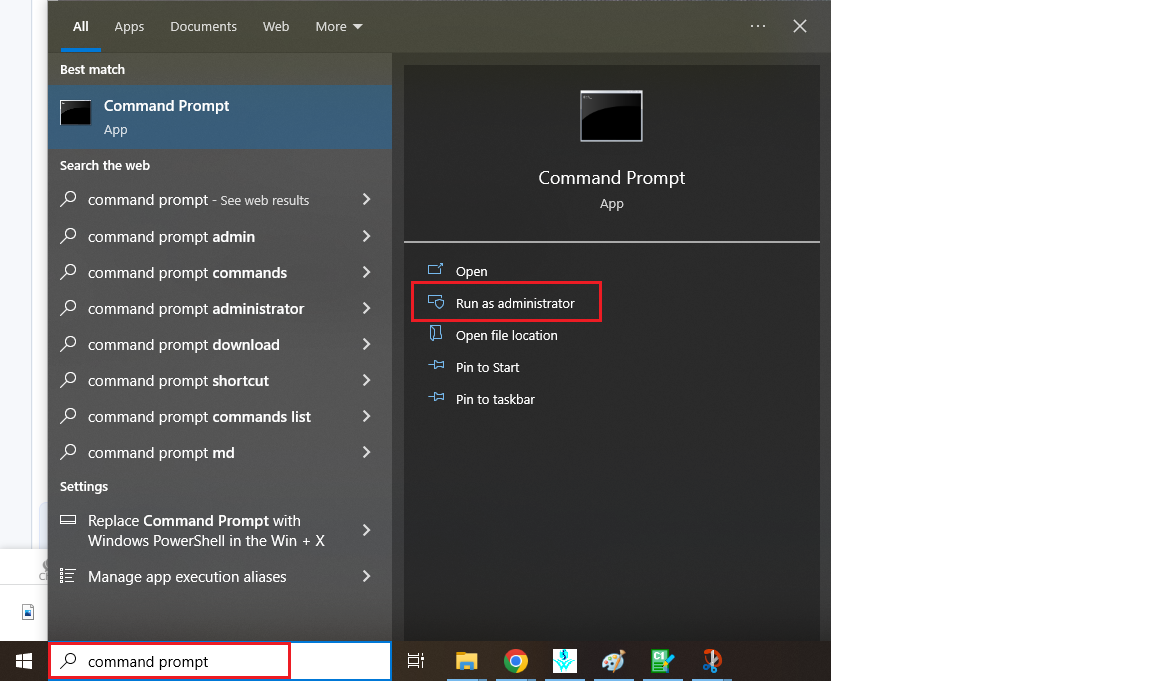Image resolution: width=1152 pixels, height=681 pixels.
Task: Open the three-dots options menu in search
Action: pos(758,26)
